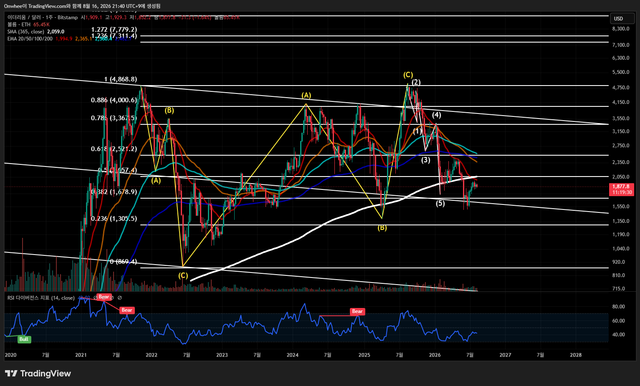640x386 pixels.
Task: Click 60.00 on the RSI axis
Action: tap(619, 321)
